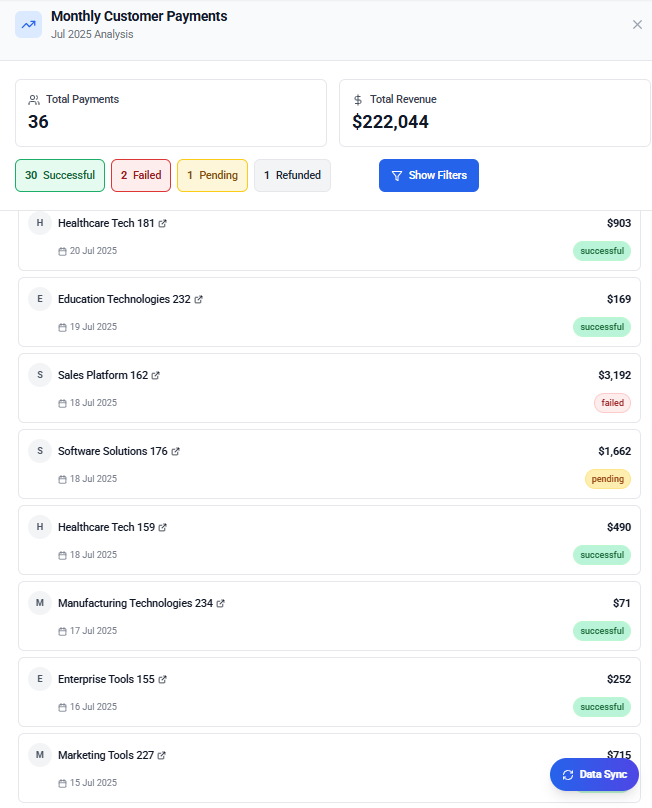This screenshot has width=652, height=808.
Task: Toggle the Refunded payments filter chip
Action: 292,175
